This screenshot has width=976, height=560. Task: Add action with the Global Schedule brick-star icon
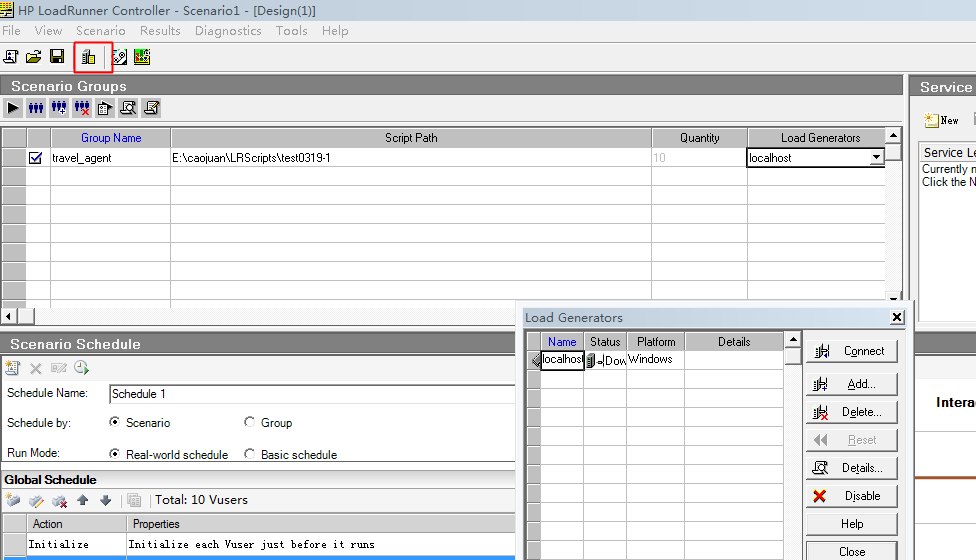pos(13,500)
